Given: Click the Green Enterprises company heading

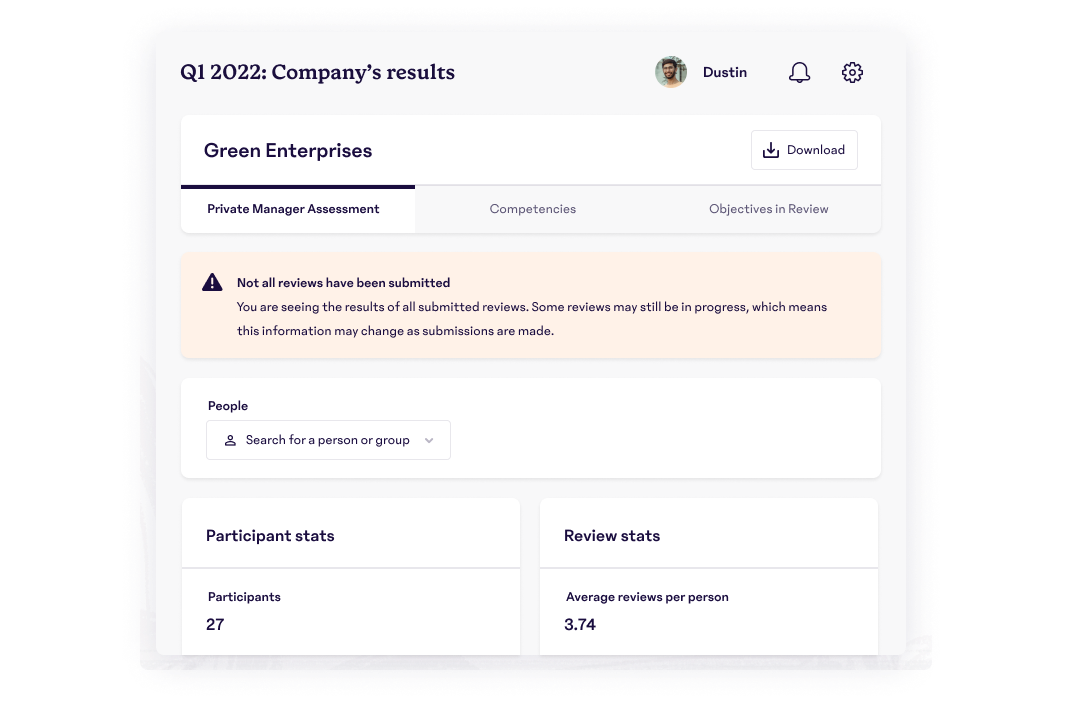Looking at the screenshot, I should 288,151.
